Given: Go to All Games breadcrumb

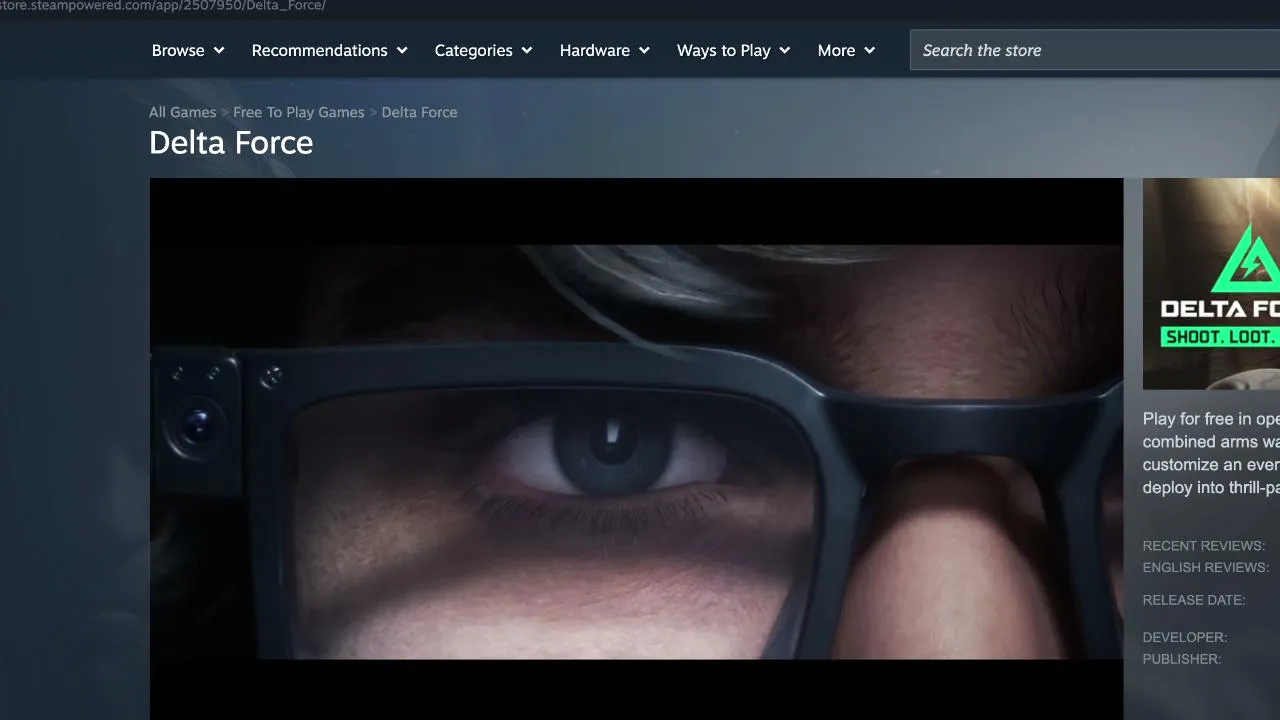Looking at the screenshot, I should coord(182,112).
